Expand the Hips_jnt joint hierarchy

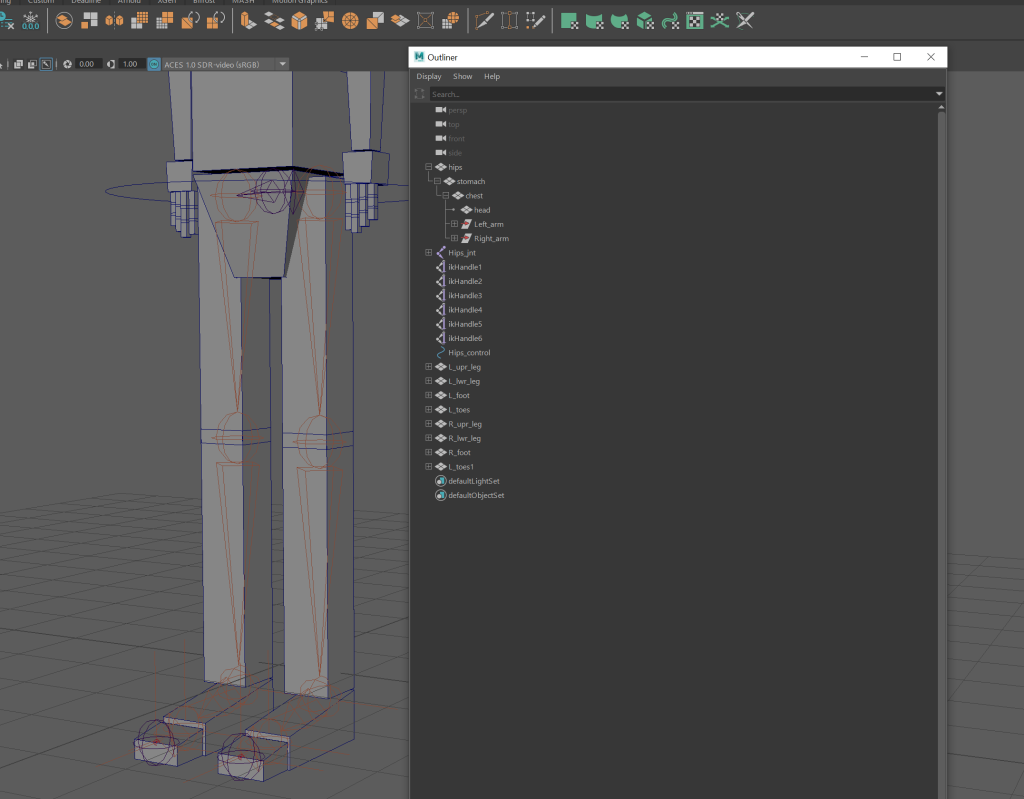click(x=428, y=252)
